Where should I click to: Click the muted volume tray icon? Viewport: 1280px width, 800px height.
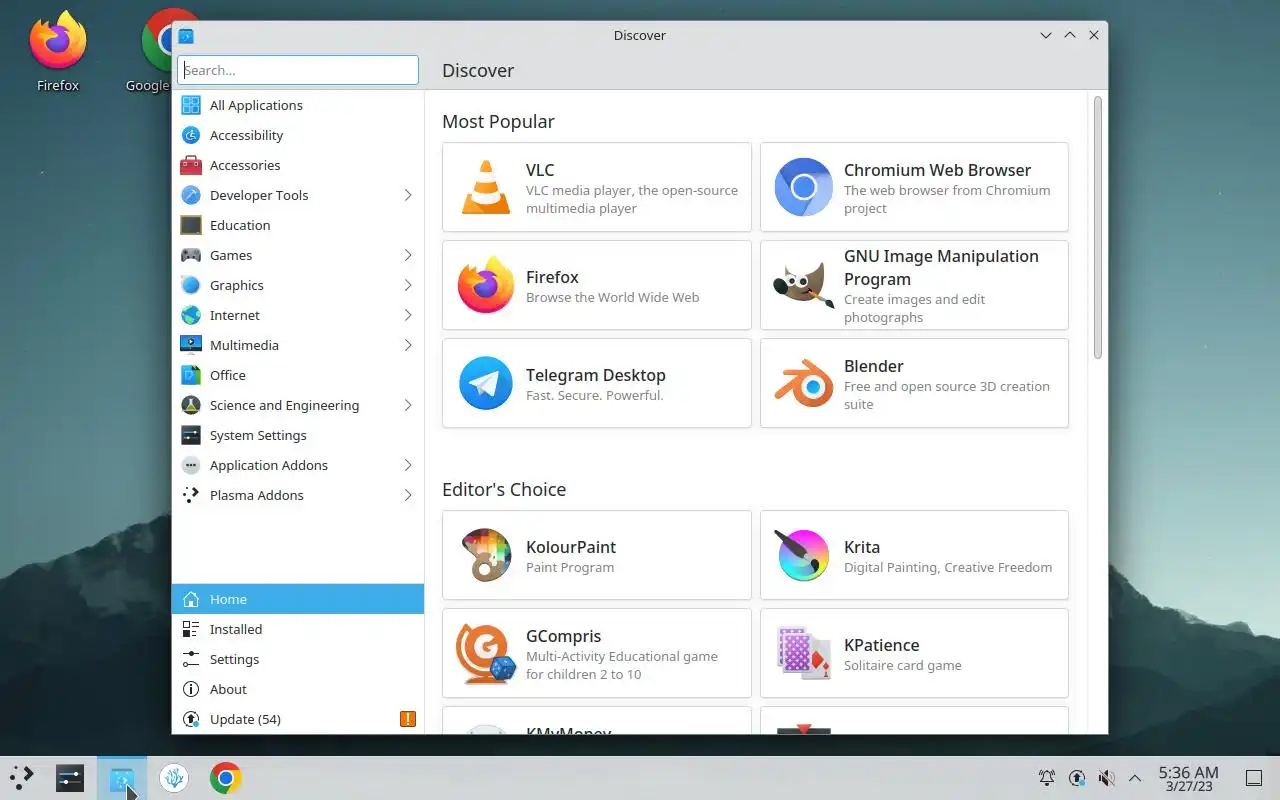[1106, 778]
